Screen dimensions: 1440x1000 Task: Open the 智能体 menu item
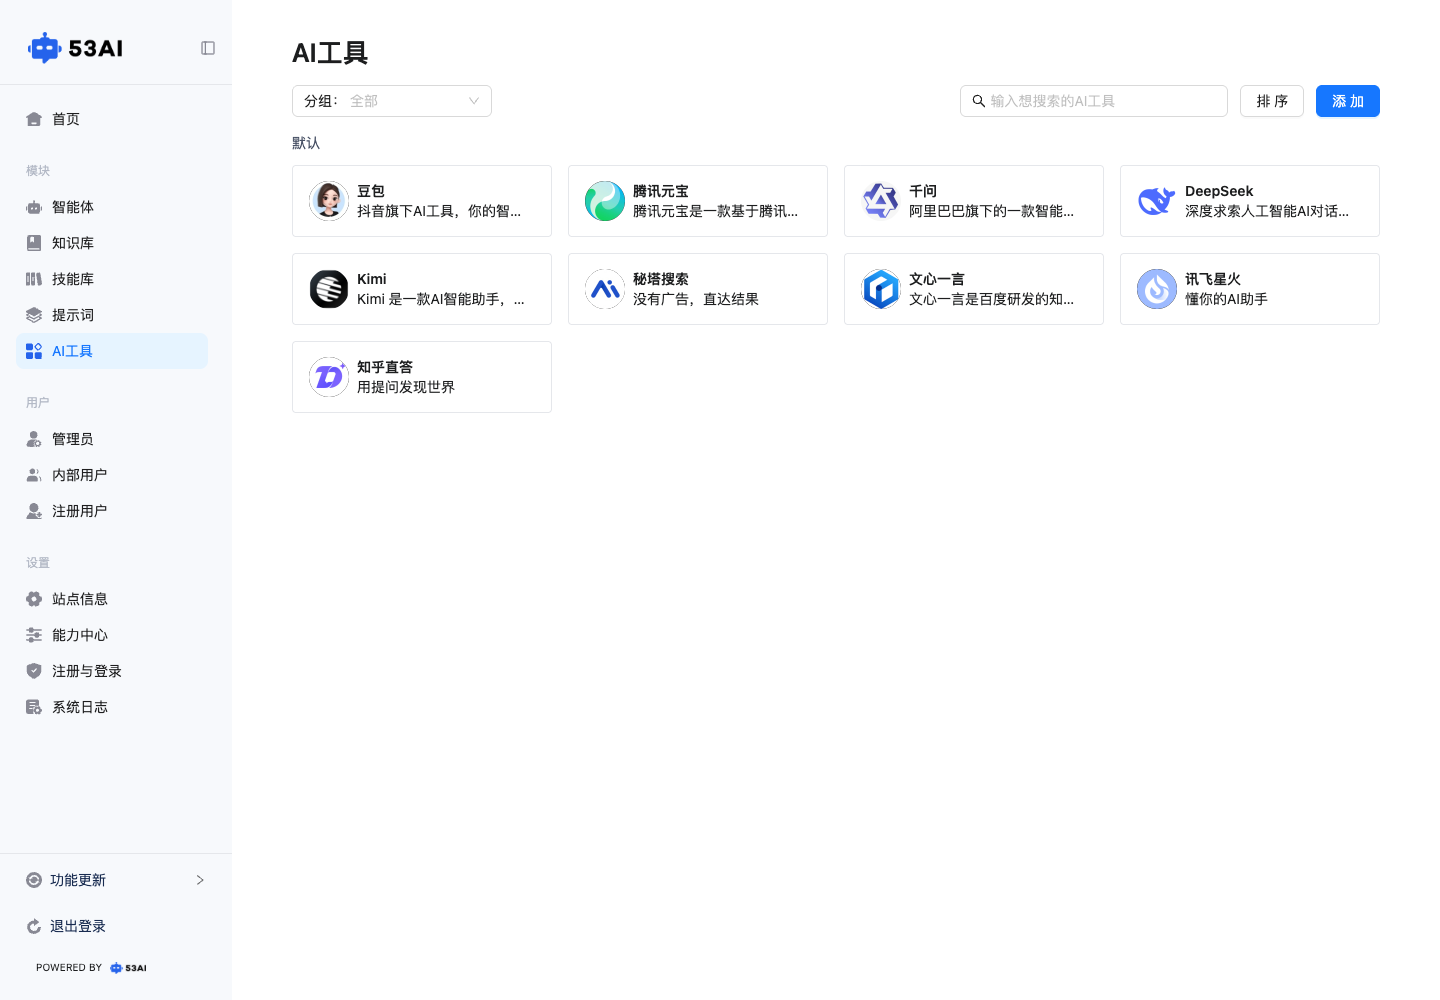[x=112, y=207]
